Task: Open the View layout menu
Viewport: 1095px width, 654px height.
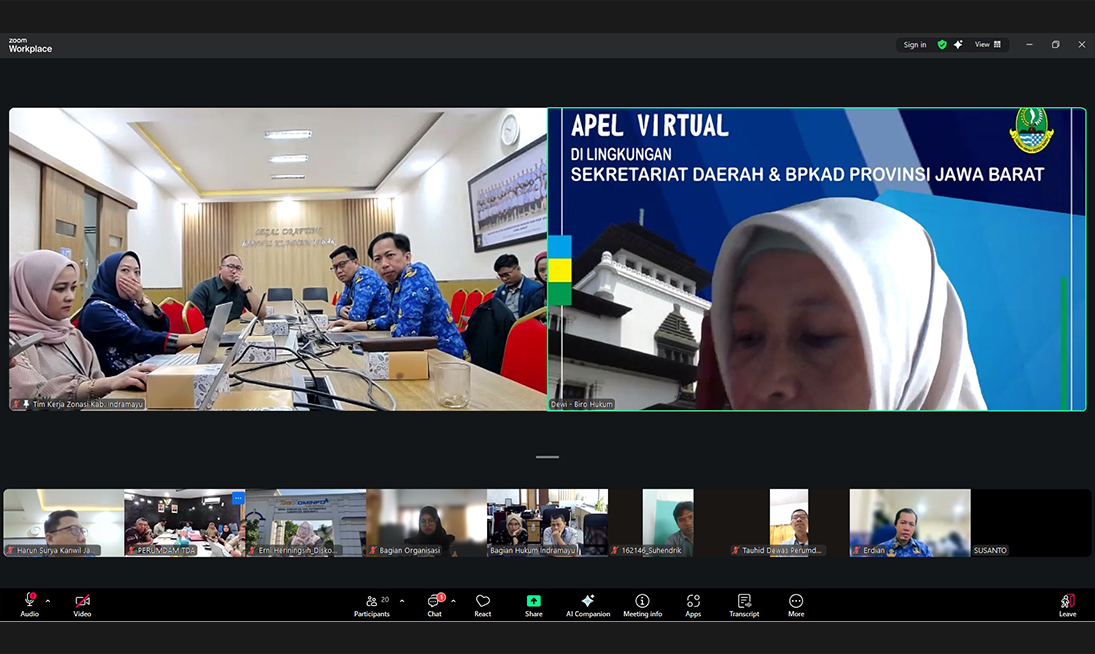Action: [988, 45]
